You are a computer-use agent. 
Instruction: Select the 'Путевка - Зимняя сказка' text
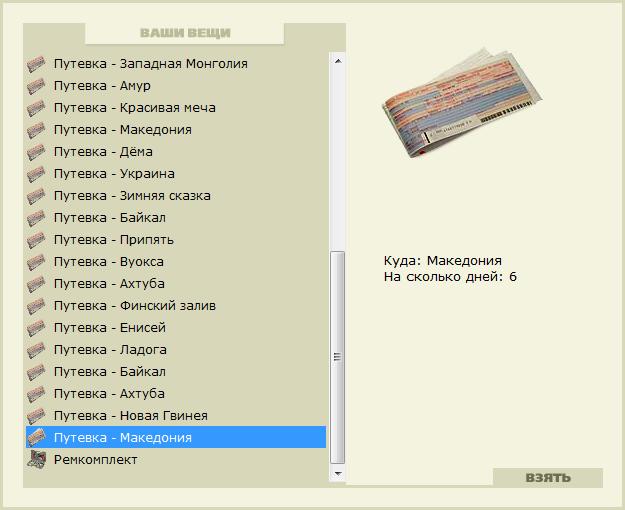pyautogui.click(x=132, y=196)
